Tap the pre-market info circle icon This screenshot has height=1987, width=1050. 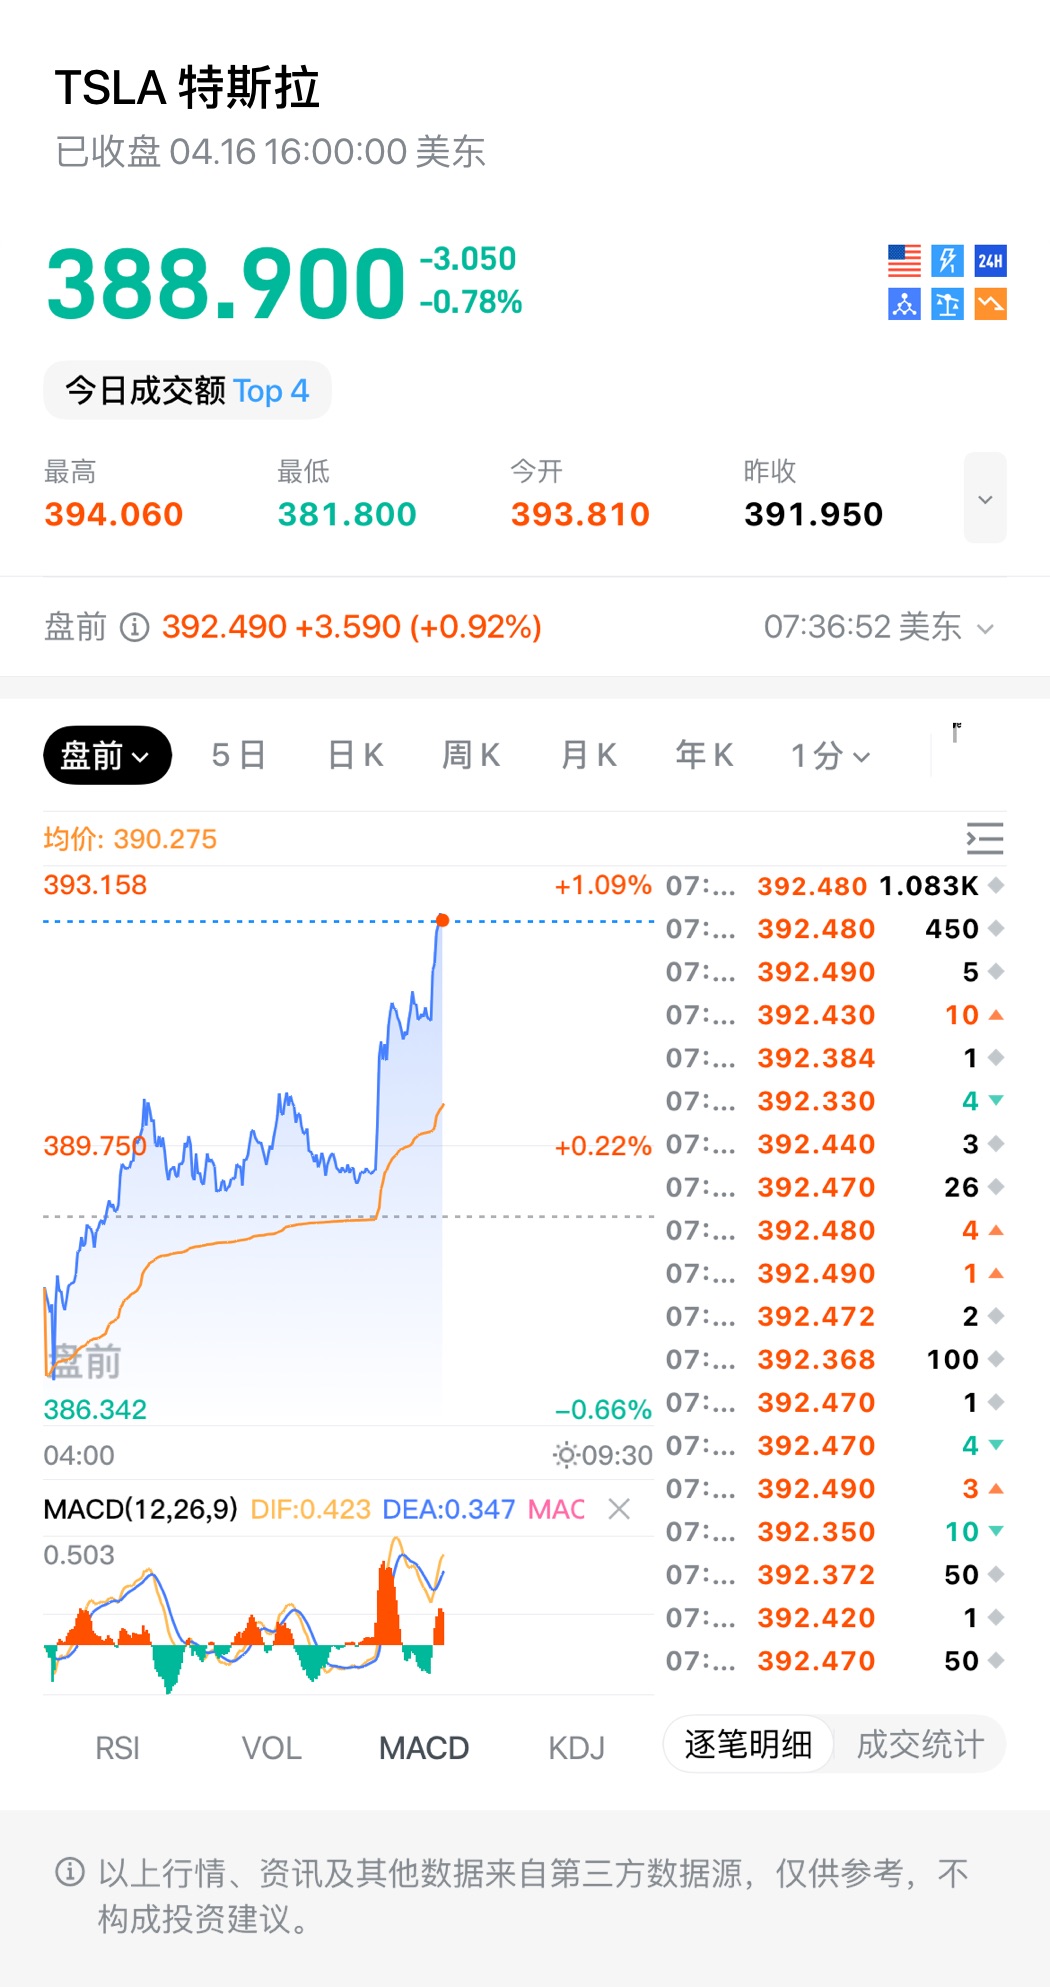tap(134, 627)
